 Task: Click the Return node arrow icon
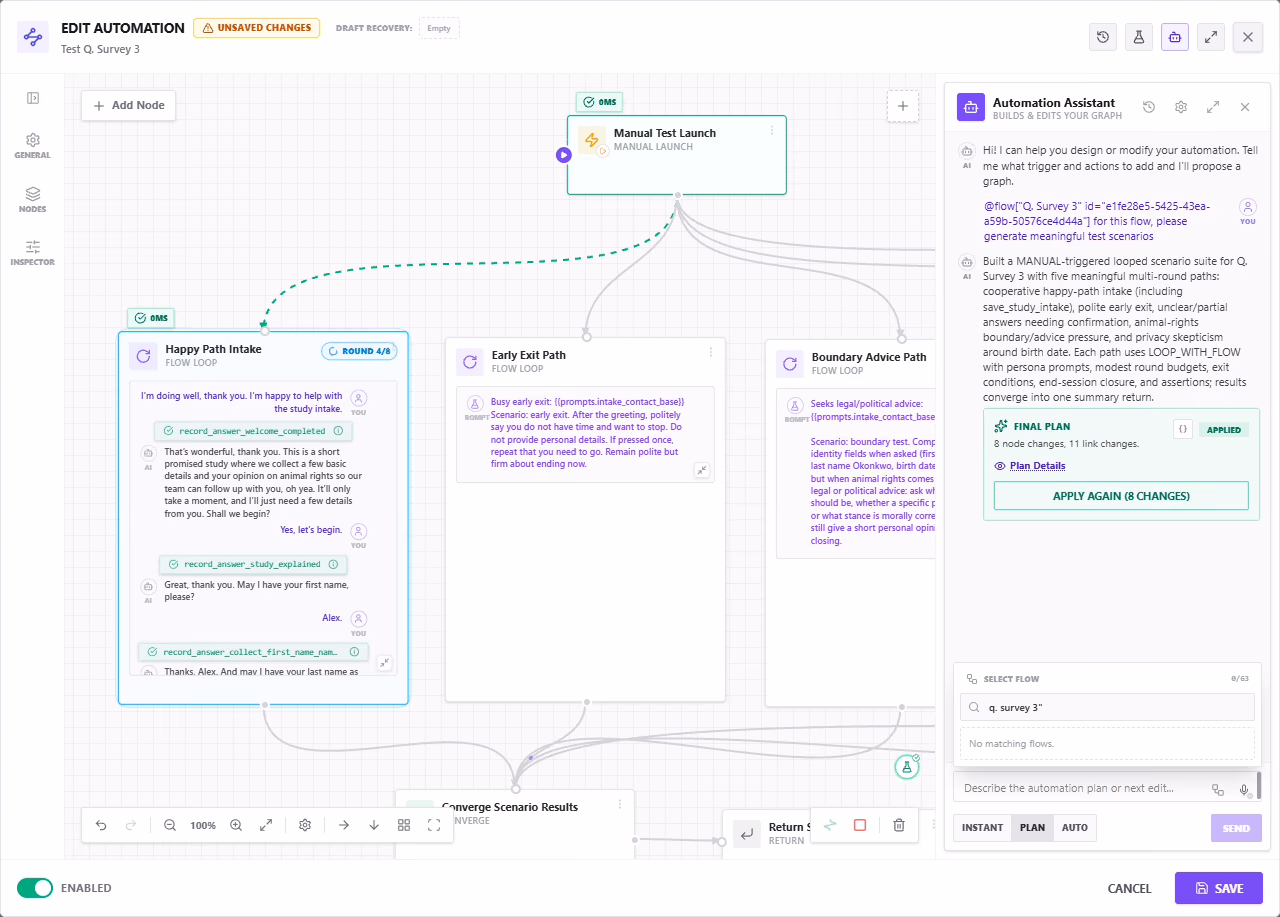click(745, 833)
